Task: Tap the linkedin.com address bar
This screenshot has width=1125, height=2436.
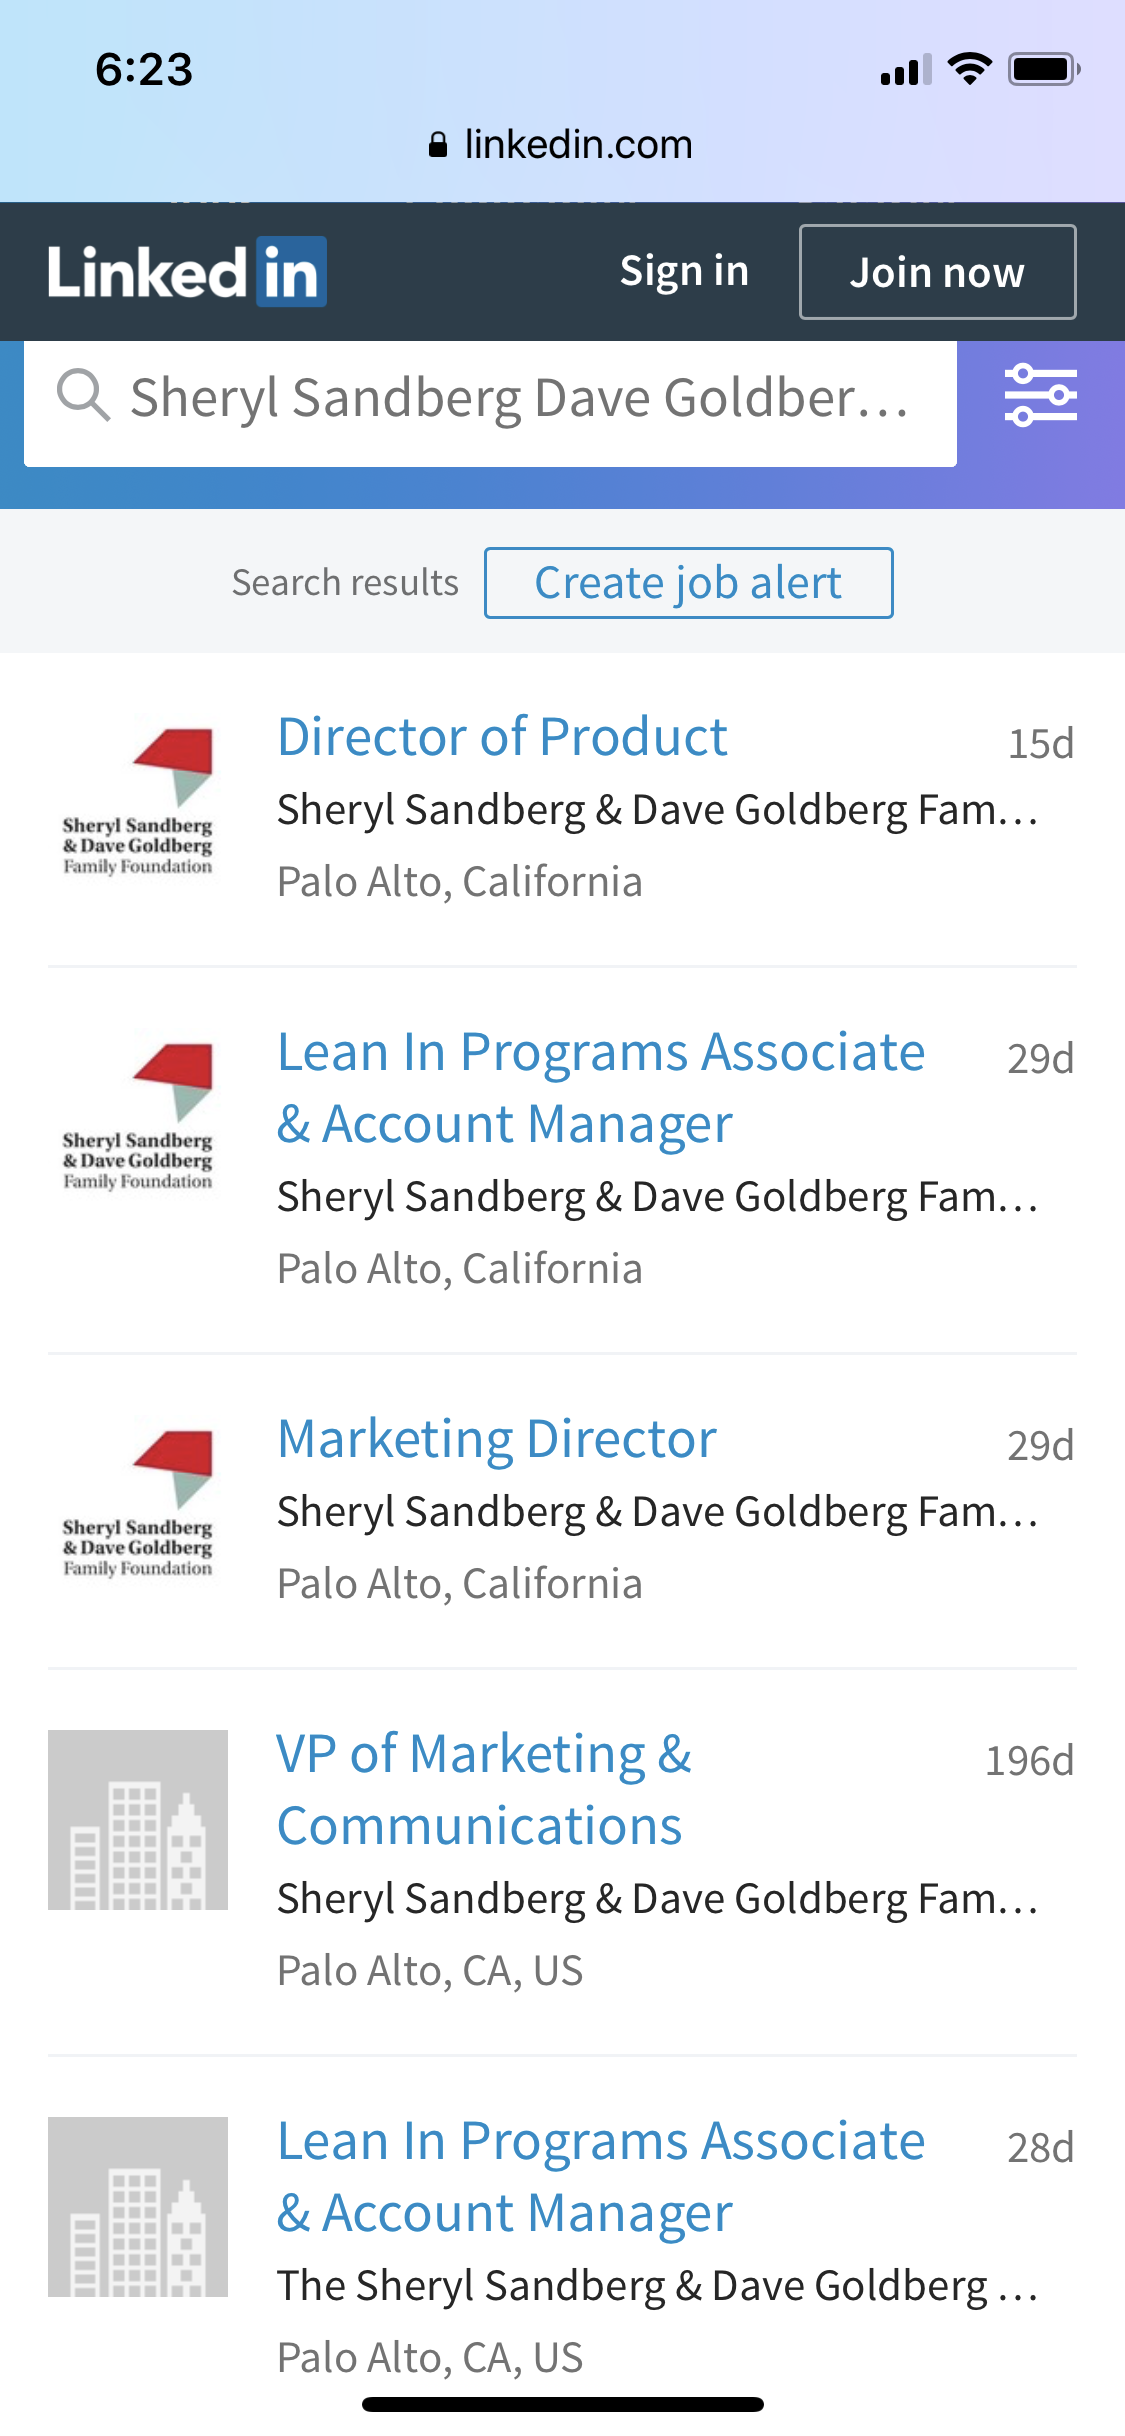Action: tap(578, 146)
